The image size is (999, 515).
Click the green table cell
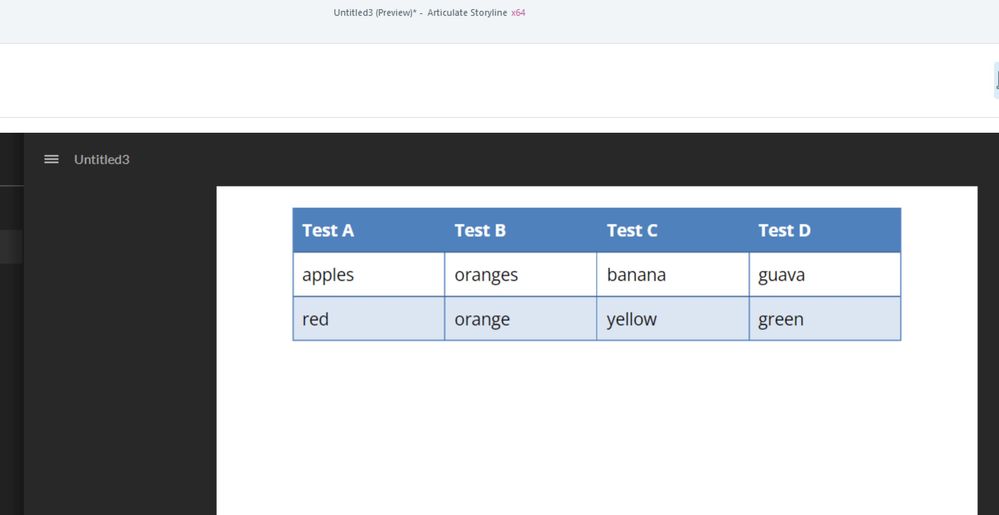pos(824,319)
